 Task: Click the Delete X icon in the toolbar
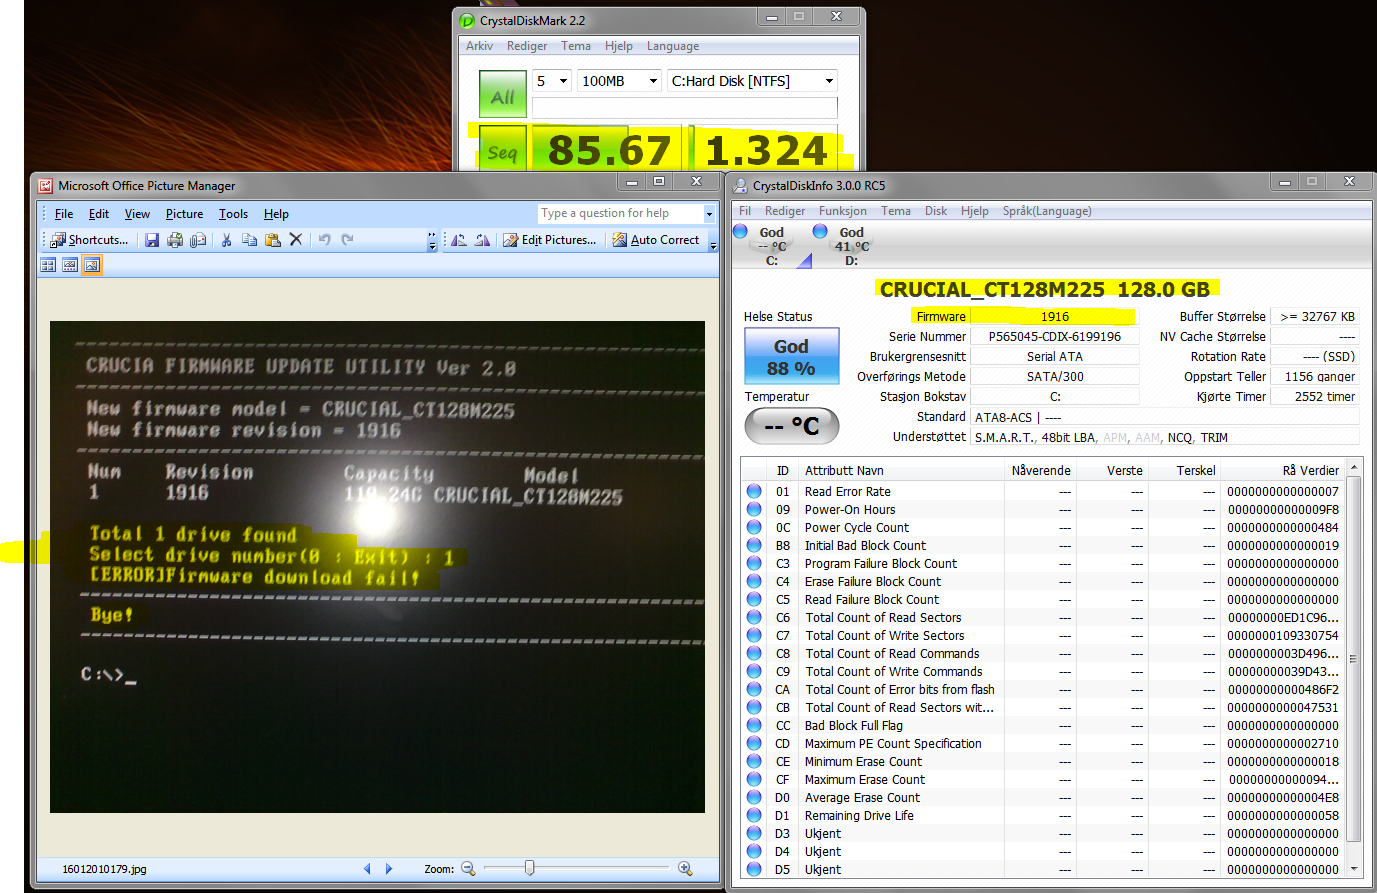coord(296,240)
